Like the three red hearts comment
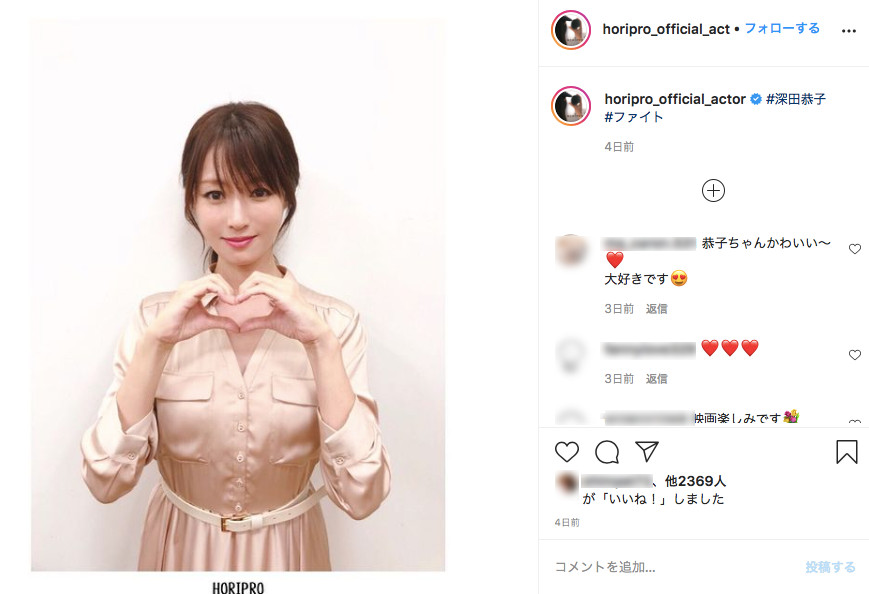Image resolution: width=869 pixels, height=594 pixels. click(x=855, y=355)
